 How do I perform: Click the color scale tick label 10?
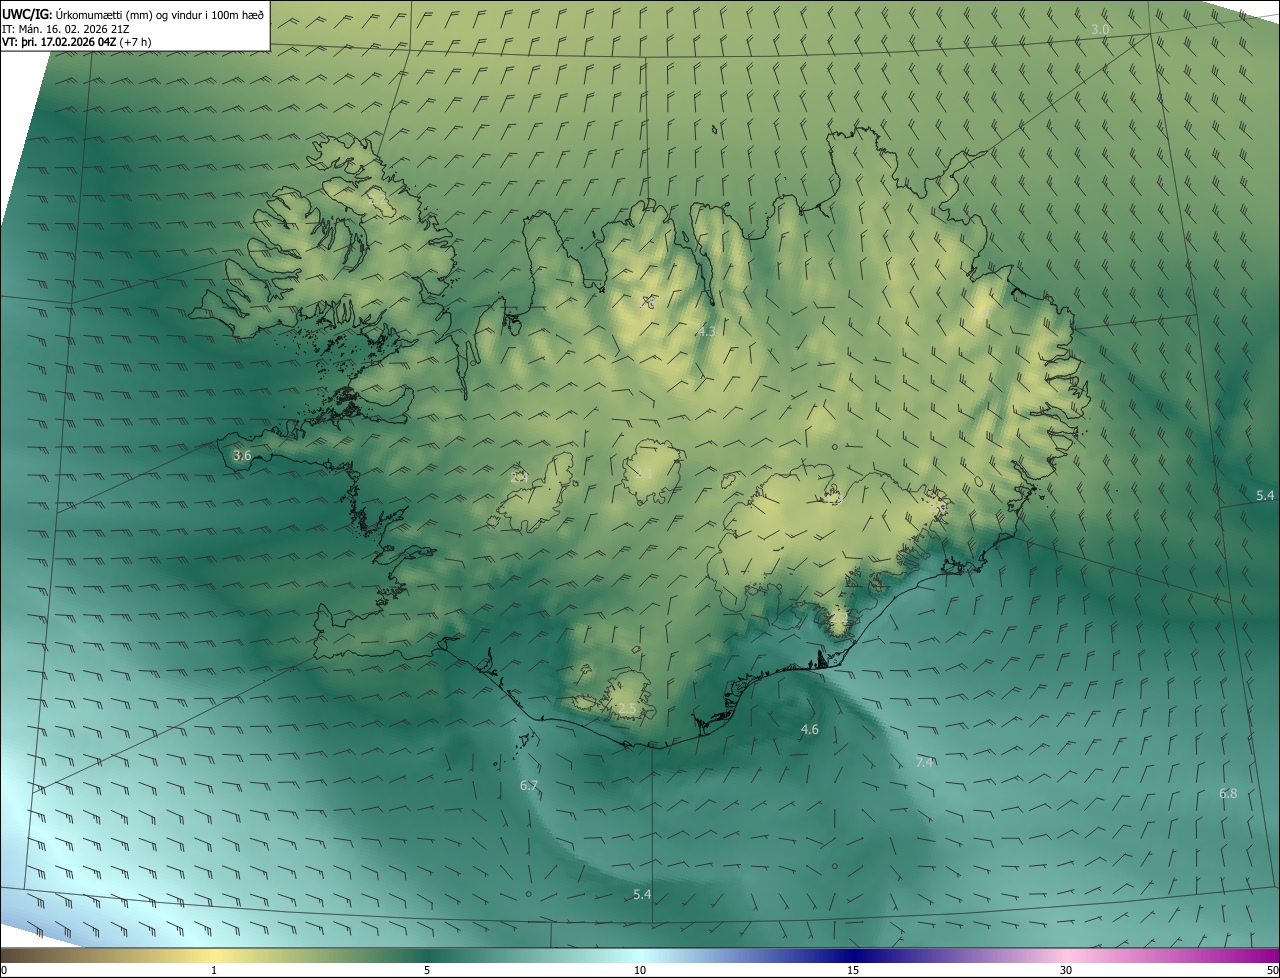click(x=640, y=970)
